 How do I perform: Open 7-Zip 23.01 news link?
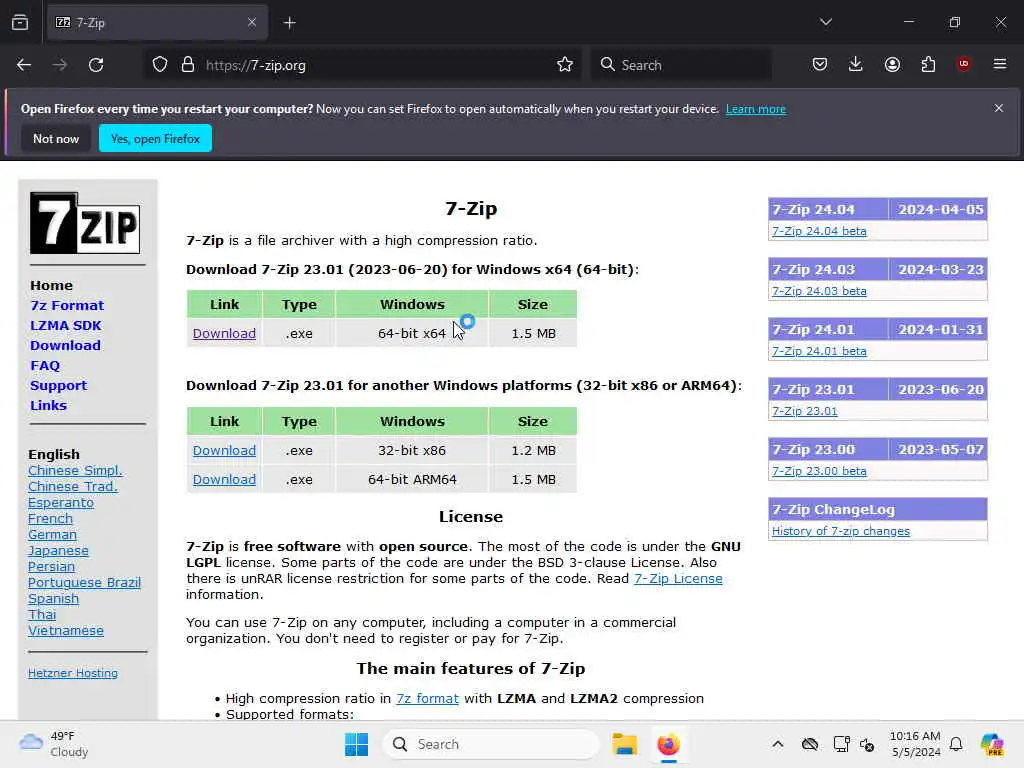805,411
